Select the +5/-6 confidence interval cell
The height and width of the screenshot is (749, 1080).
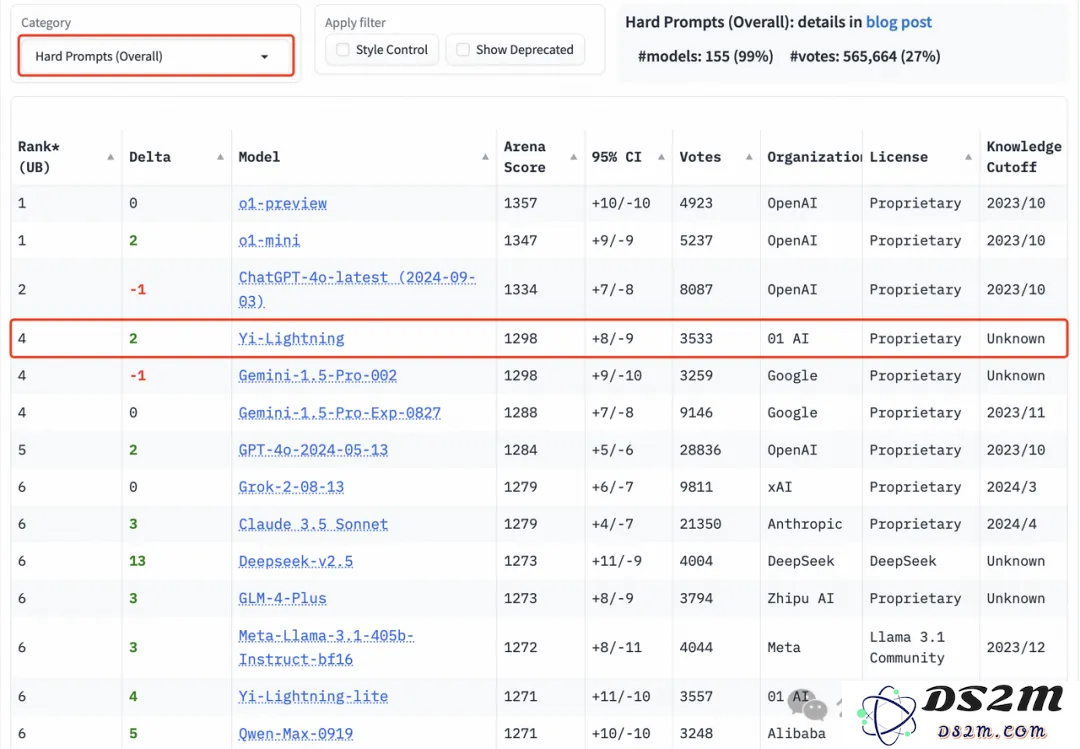coord(612,450)
